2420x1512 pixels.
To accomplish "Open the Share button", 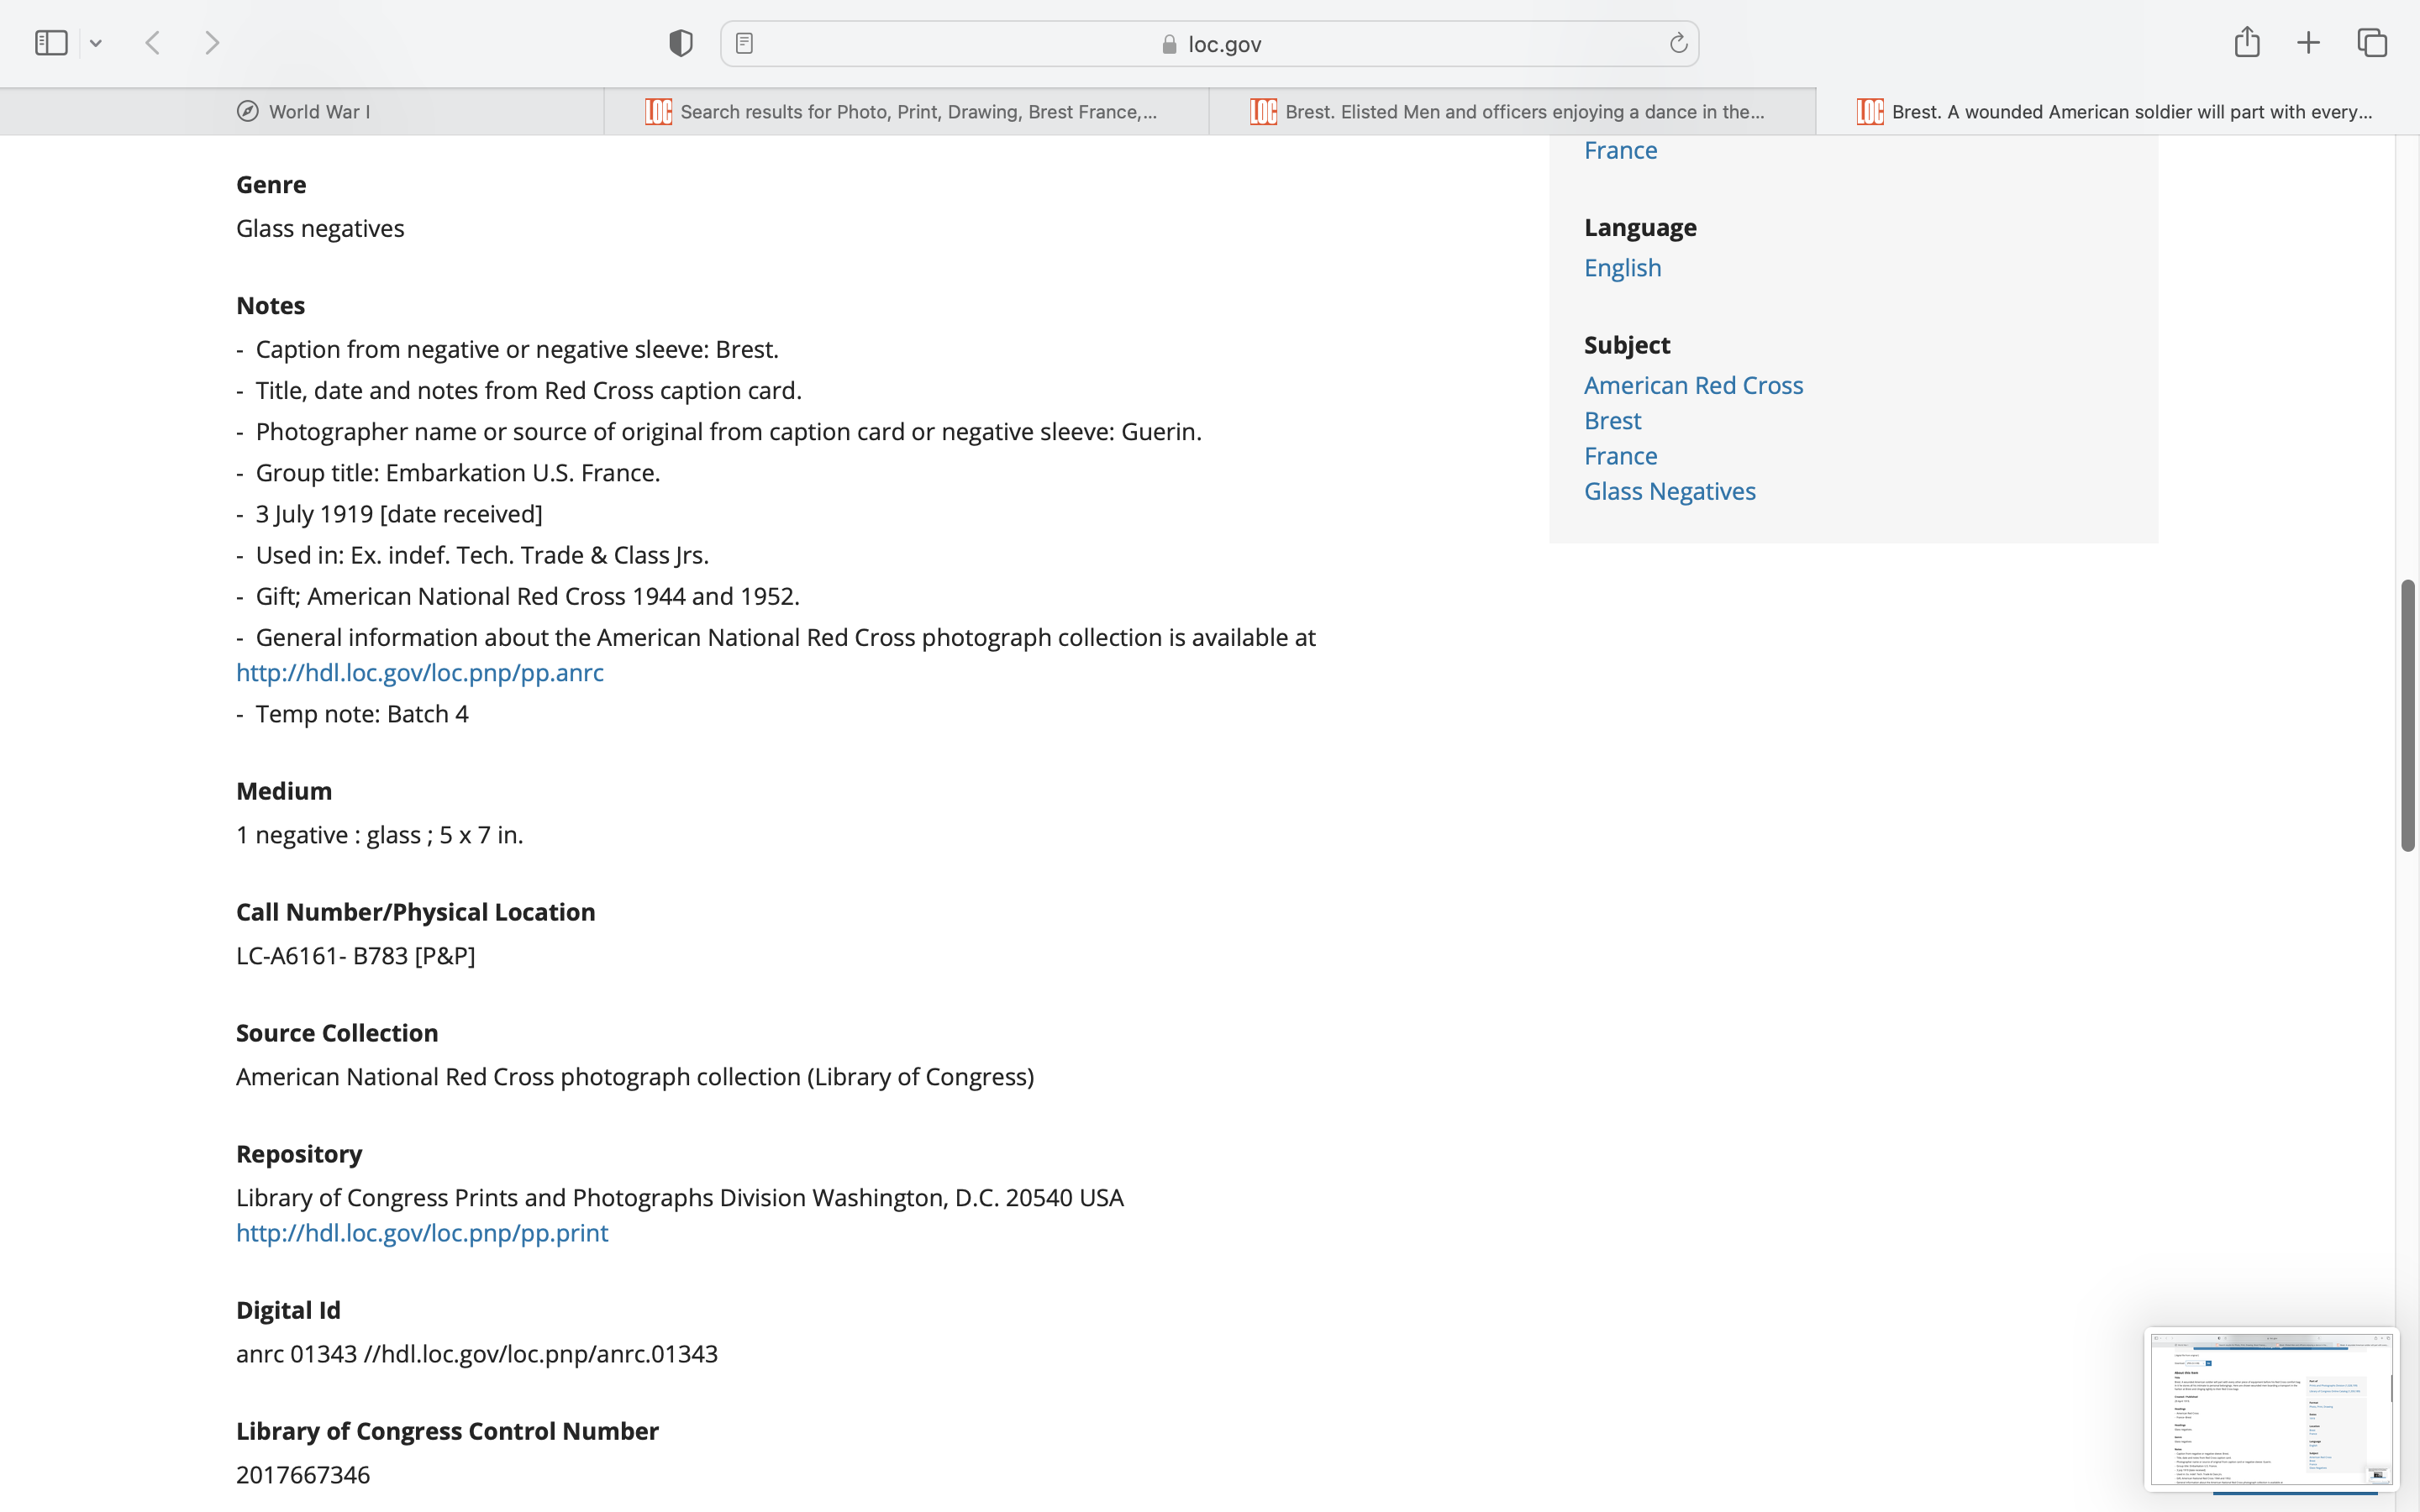I will 2246,42.
